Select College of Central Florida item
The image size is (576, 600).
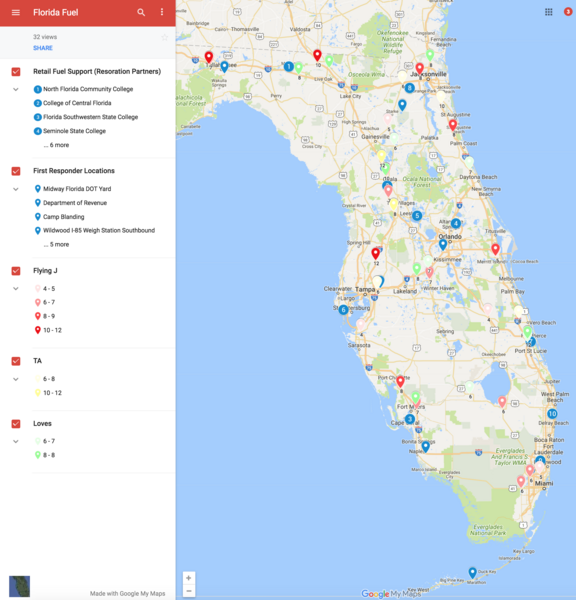73,103
